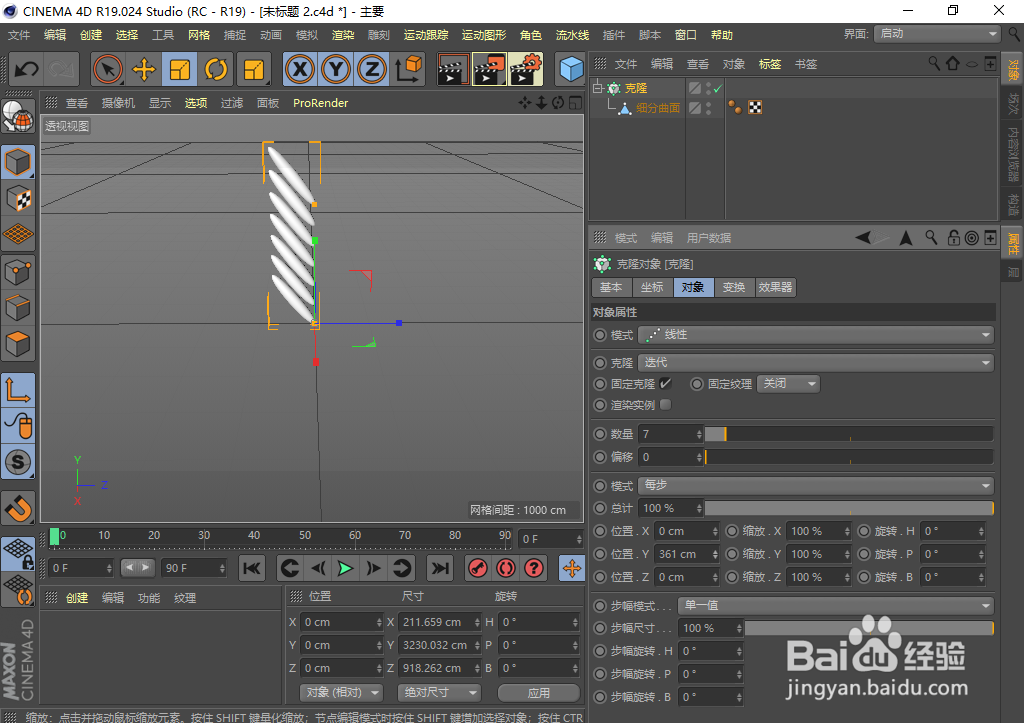The width and height of the screenshot is (1024, 723).
Task: Open 固定纹理 关闭 dropdown
Action: point(788,384)
